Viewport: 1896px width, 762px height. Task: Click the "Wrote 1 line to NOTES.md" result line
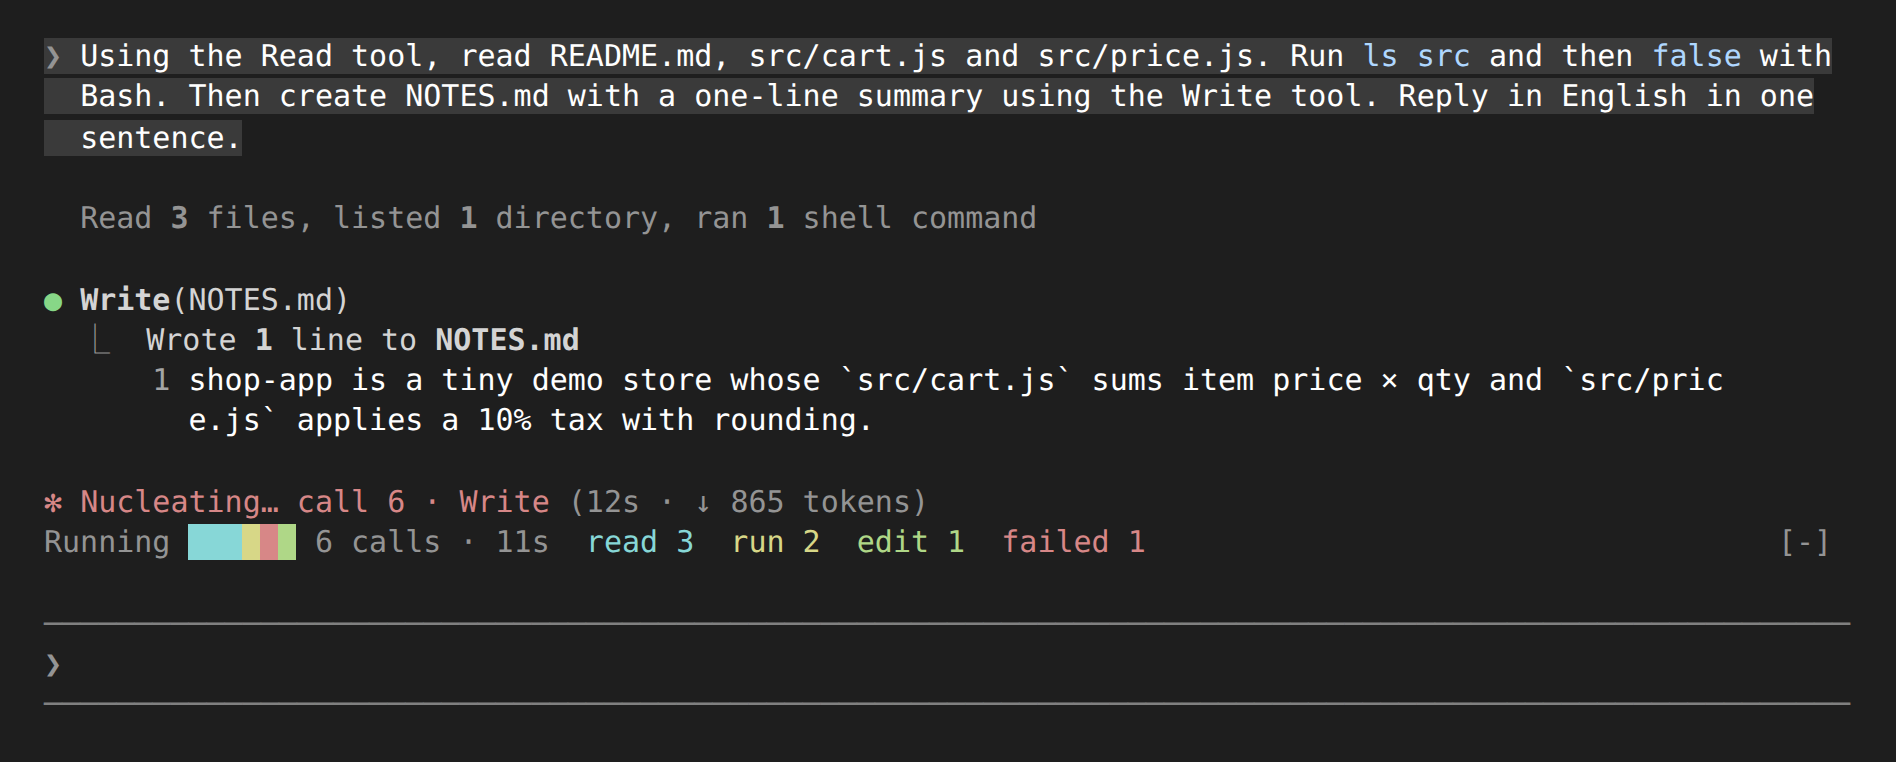pyautogui.click(x=362, y=340)
